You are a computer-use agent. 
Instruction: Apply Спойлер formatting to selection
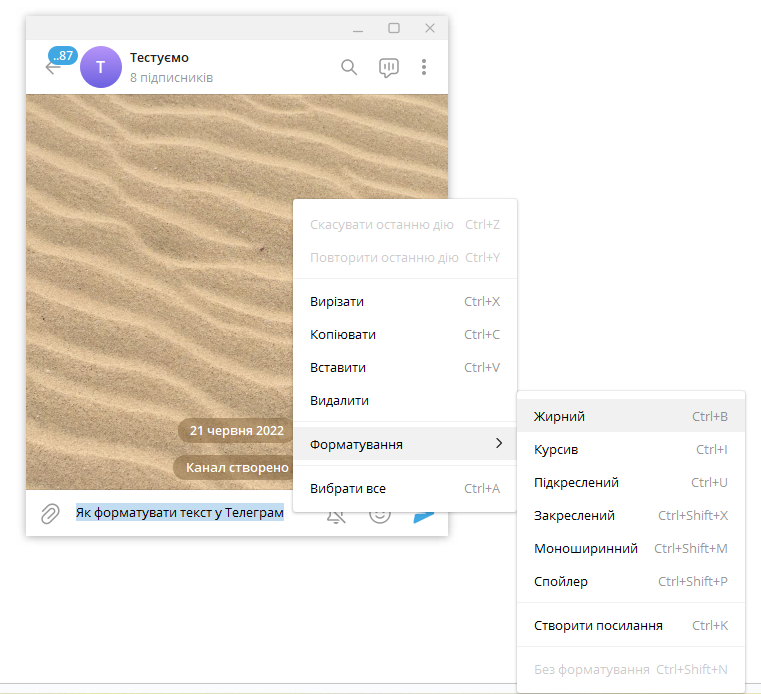click(x=630, y=581)
